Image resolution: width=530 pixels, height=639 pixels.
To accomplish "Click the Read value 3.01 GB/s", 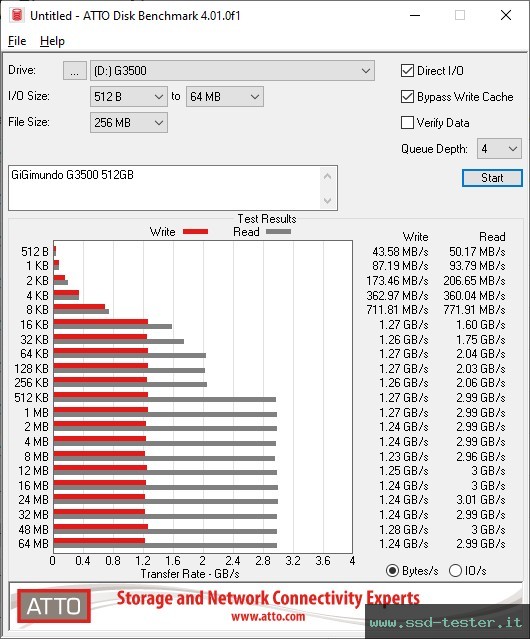I will [x=481, y=500].
